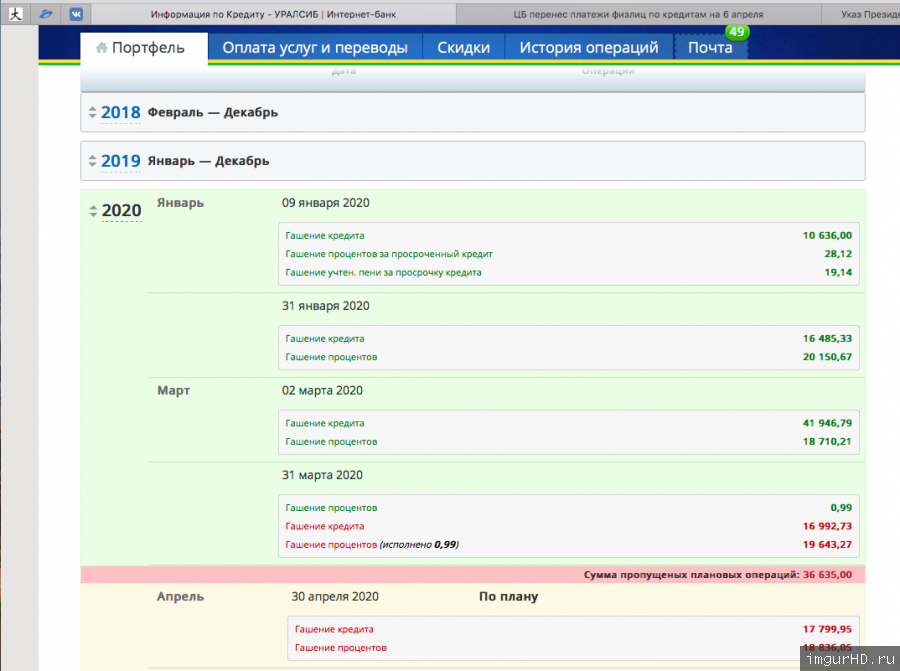The image size is (900, 671).
Task: Click date 31 марта 2020
Action: click(322, 475)
